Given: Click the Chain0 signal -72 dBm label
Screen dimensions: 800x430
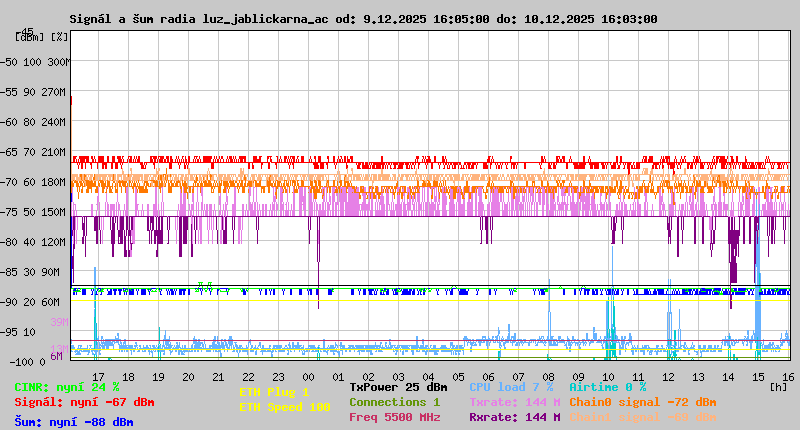Looking at the screenshot, I should pos(642,402).
